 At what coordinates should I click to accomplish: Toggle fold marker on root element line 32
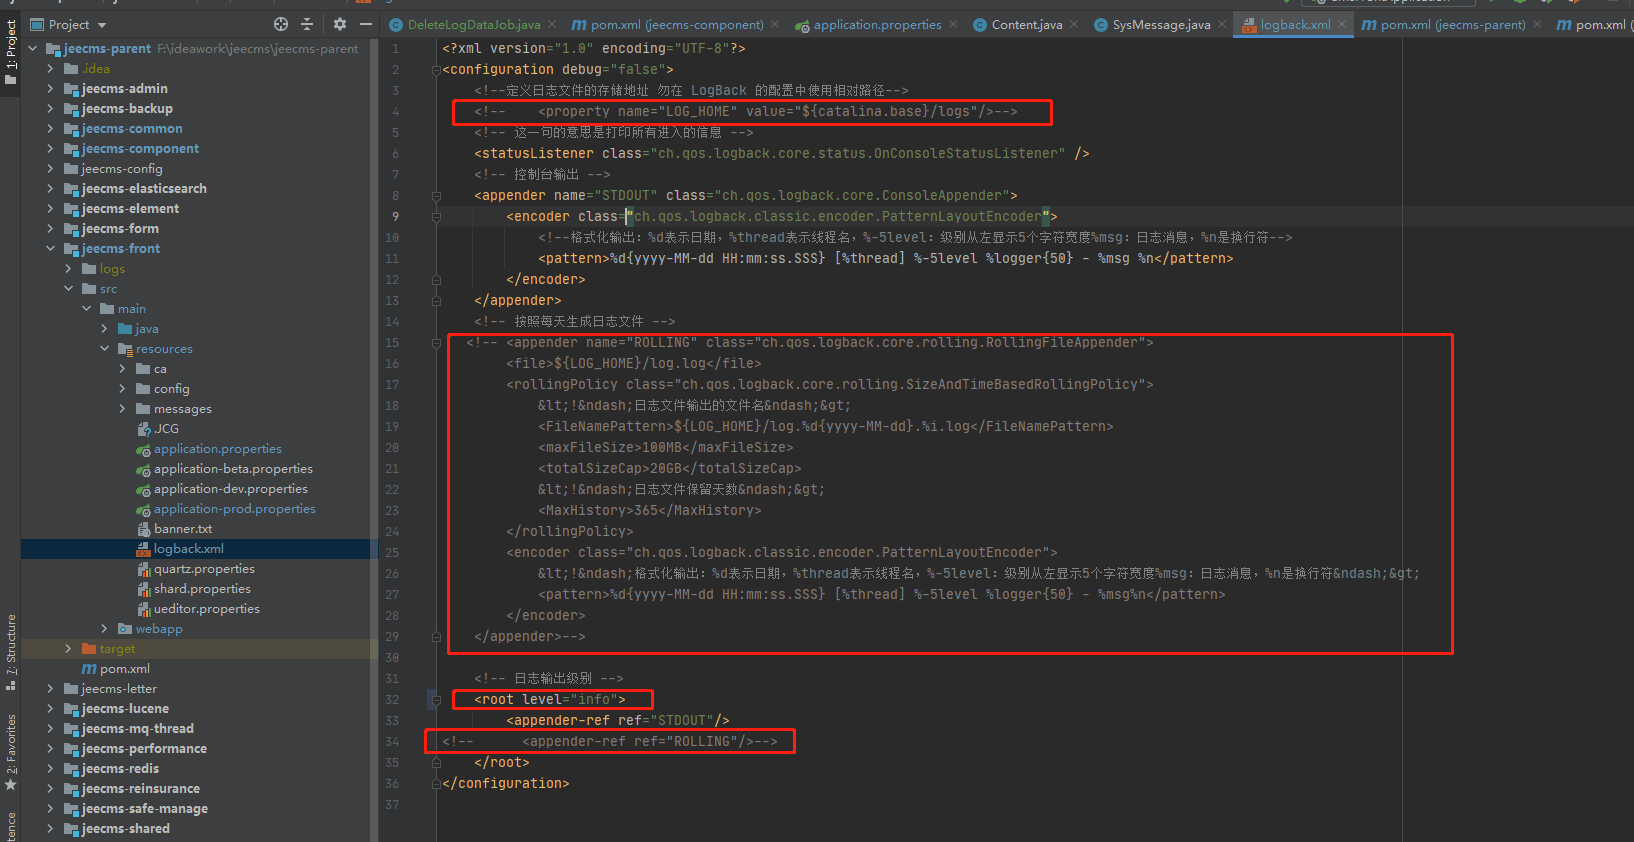coord(436,700)
